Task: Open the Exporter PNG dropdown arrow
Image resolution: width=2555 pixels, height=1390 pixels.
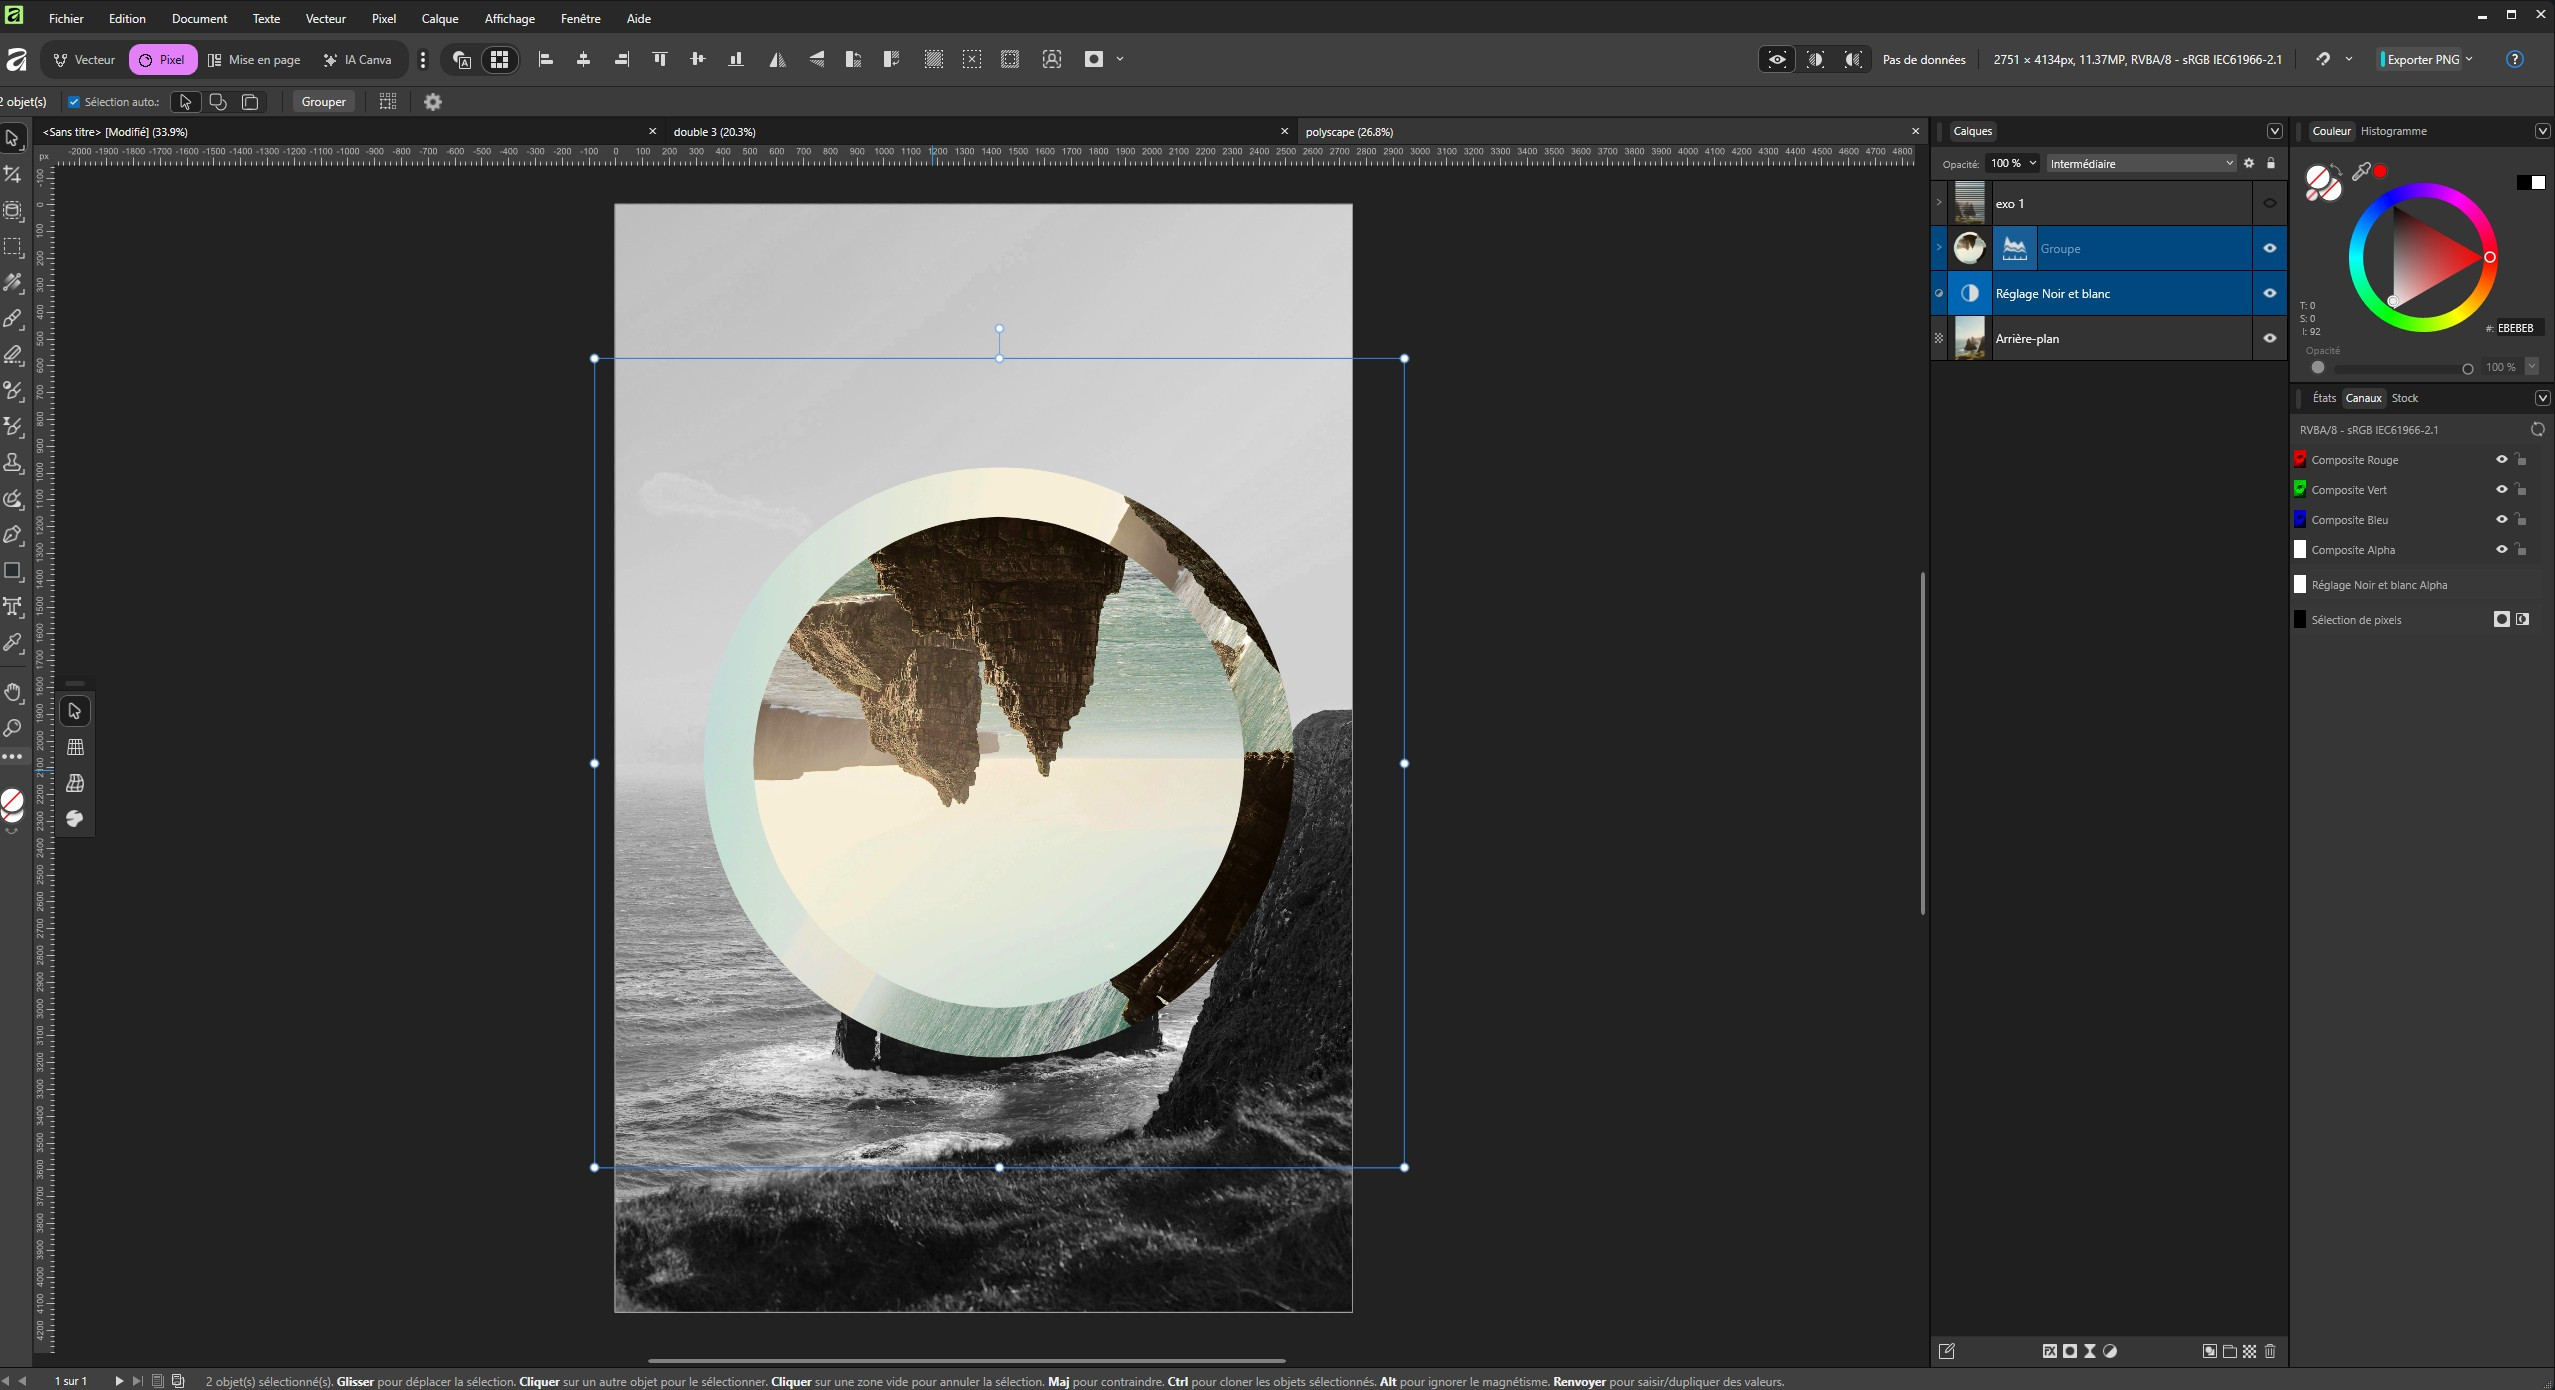Action: 2469,60
